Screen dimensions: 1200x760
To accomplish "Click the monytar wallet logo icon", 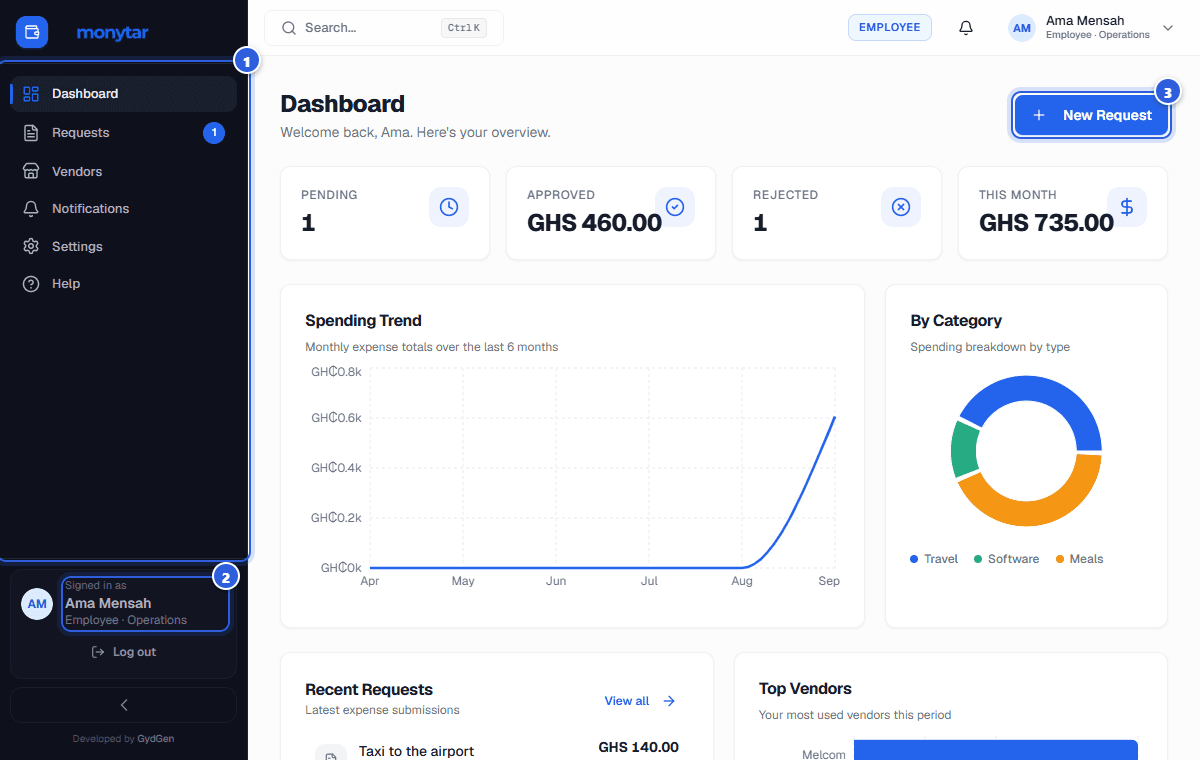I will pyautogui.click(x=32, y=32).
